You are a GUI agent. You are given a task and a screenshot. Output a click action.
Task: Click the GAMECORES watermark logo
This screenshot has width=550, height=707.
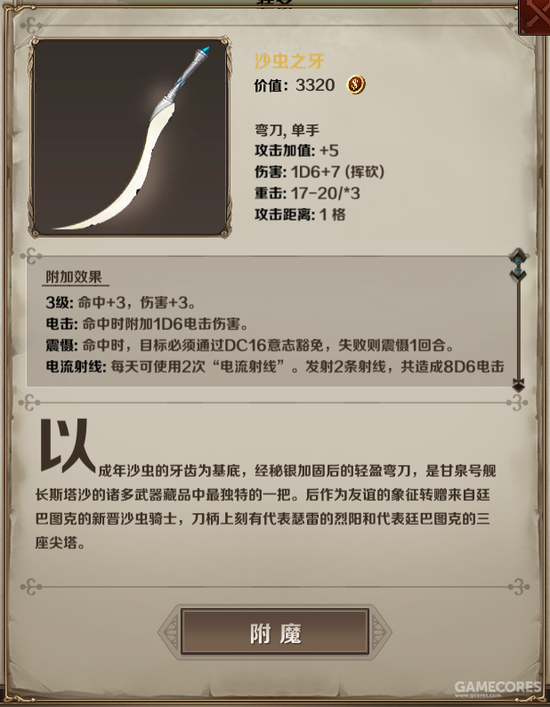[x=498, y=689]
